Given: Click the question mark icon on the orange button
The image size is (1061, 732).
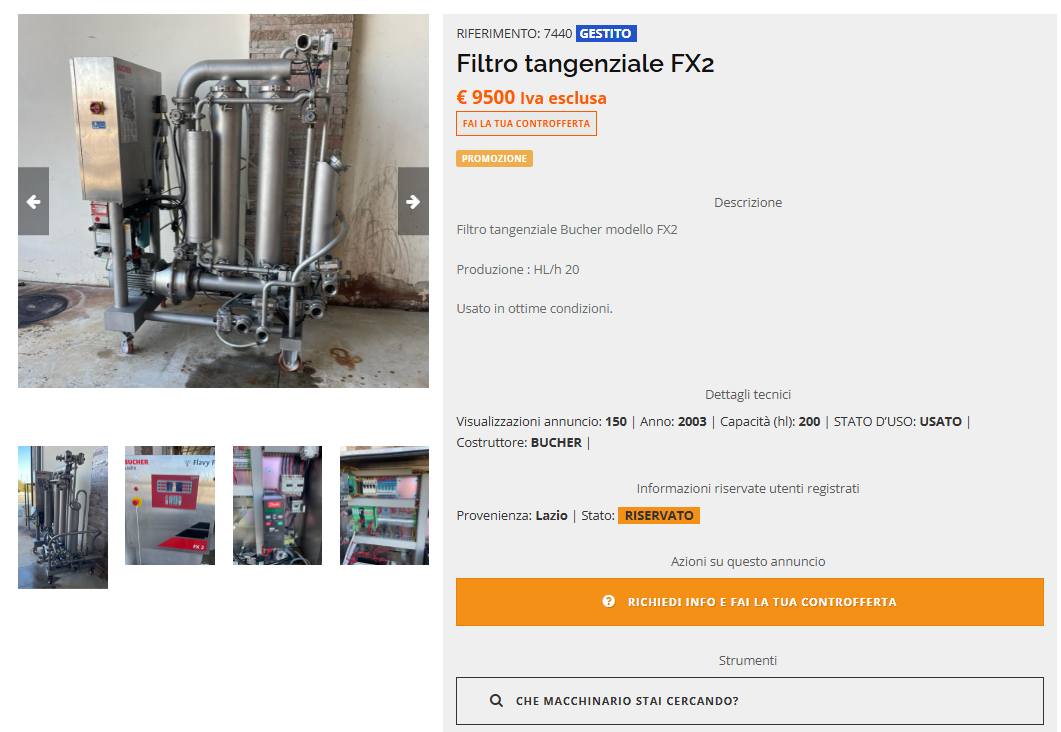Looking at the screenshot, I should click(x=608, y=601).
